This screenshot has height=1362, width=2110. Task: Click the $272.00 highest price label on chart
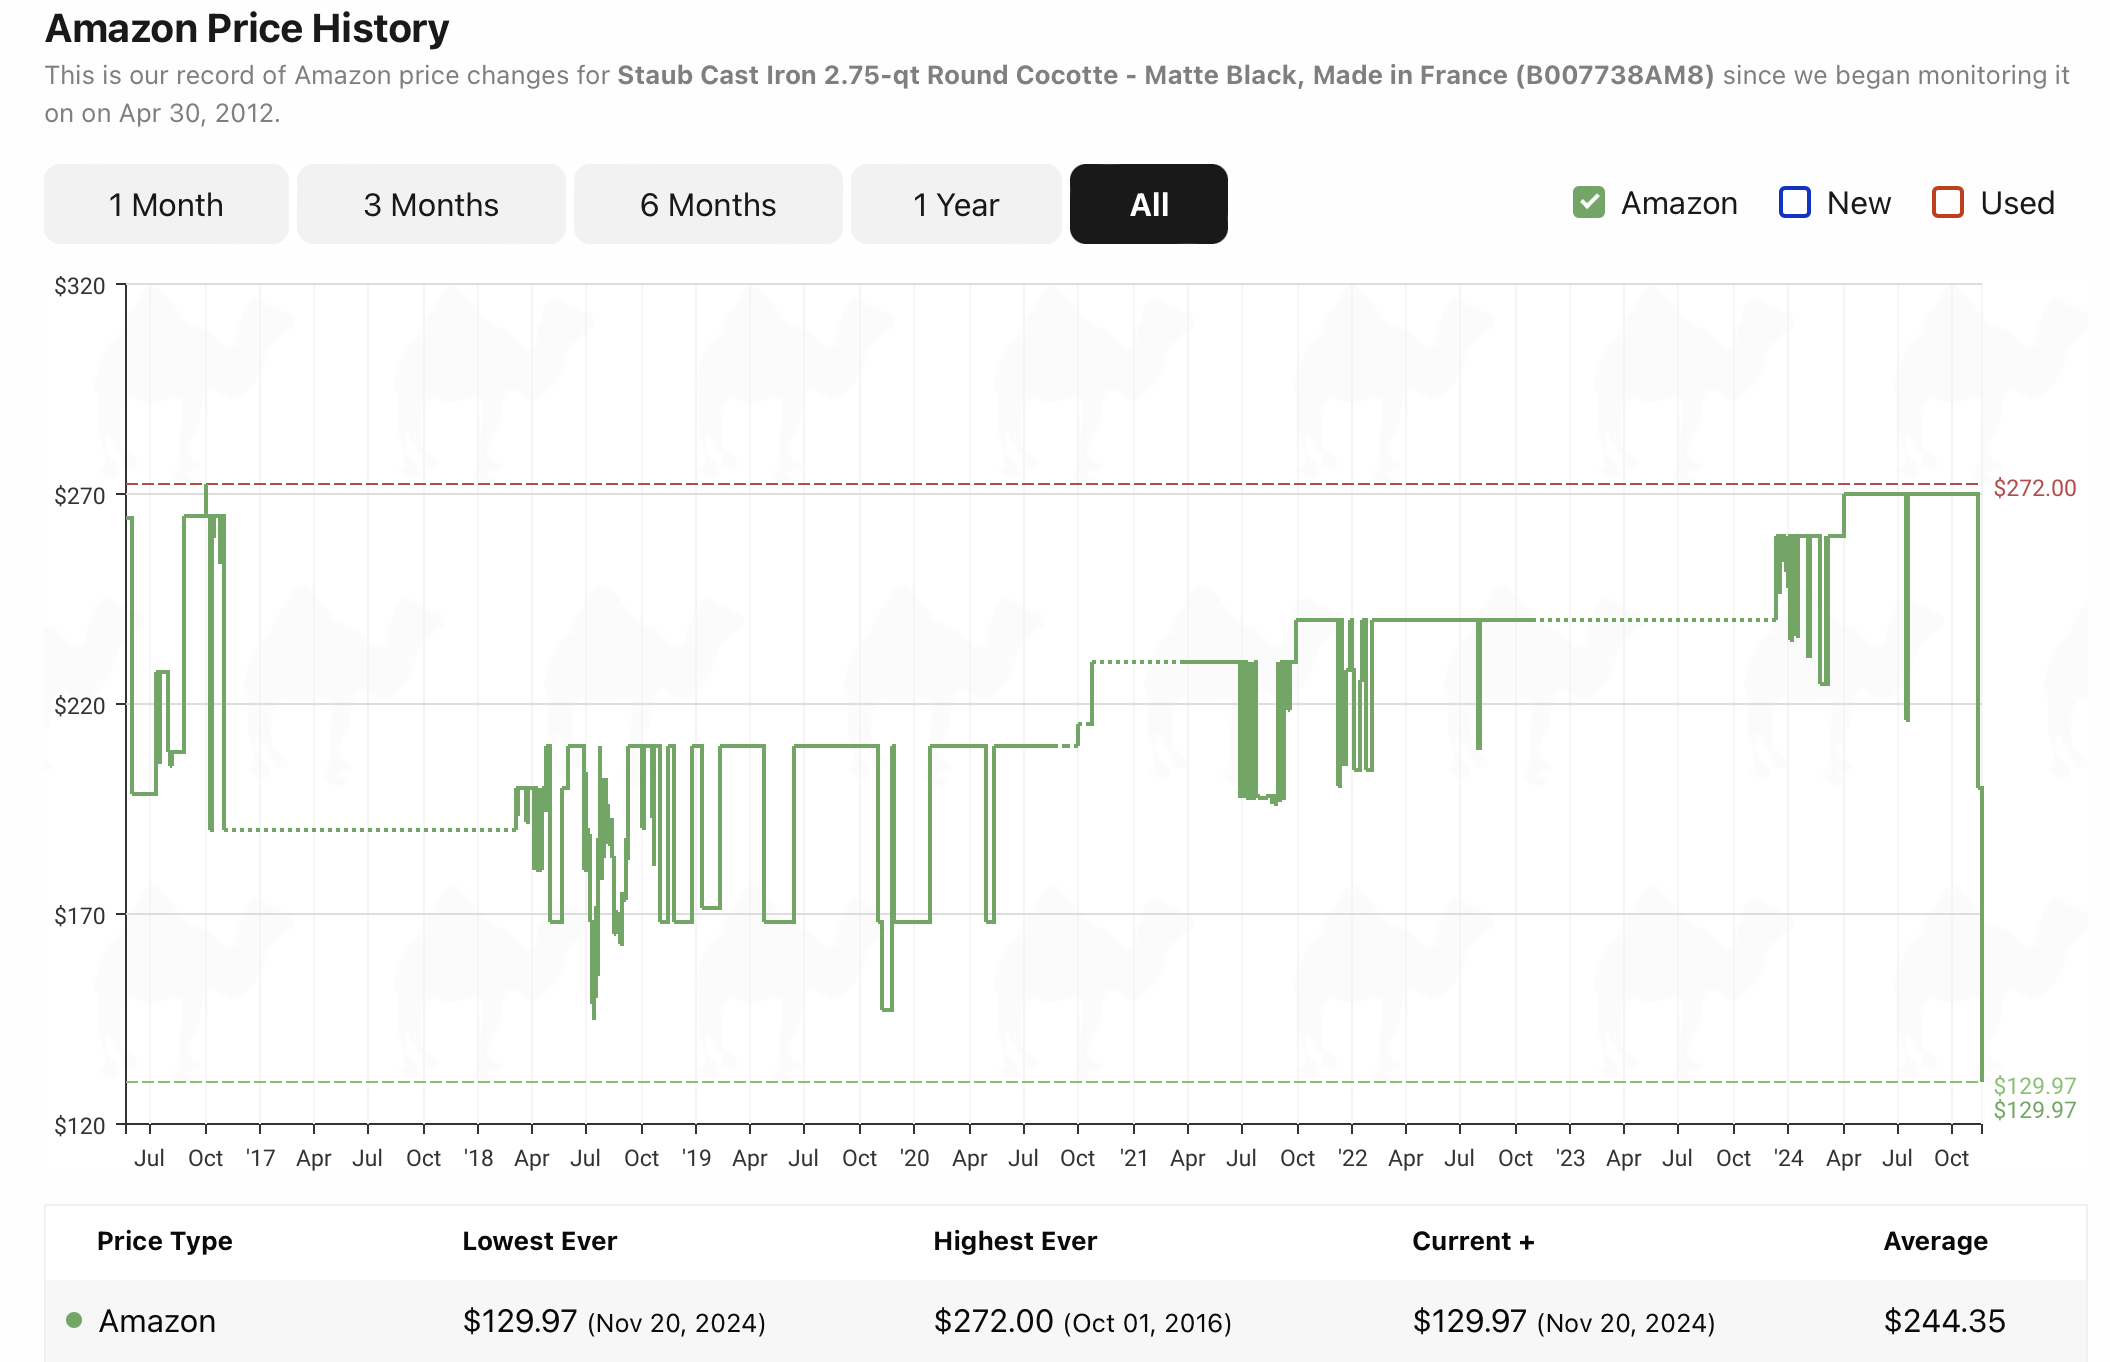pyautogui.click(x=2034, y=488)
